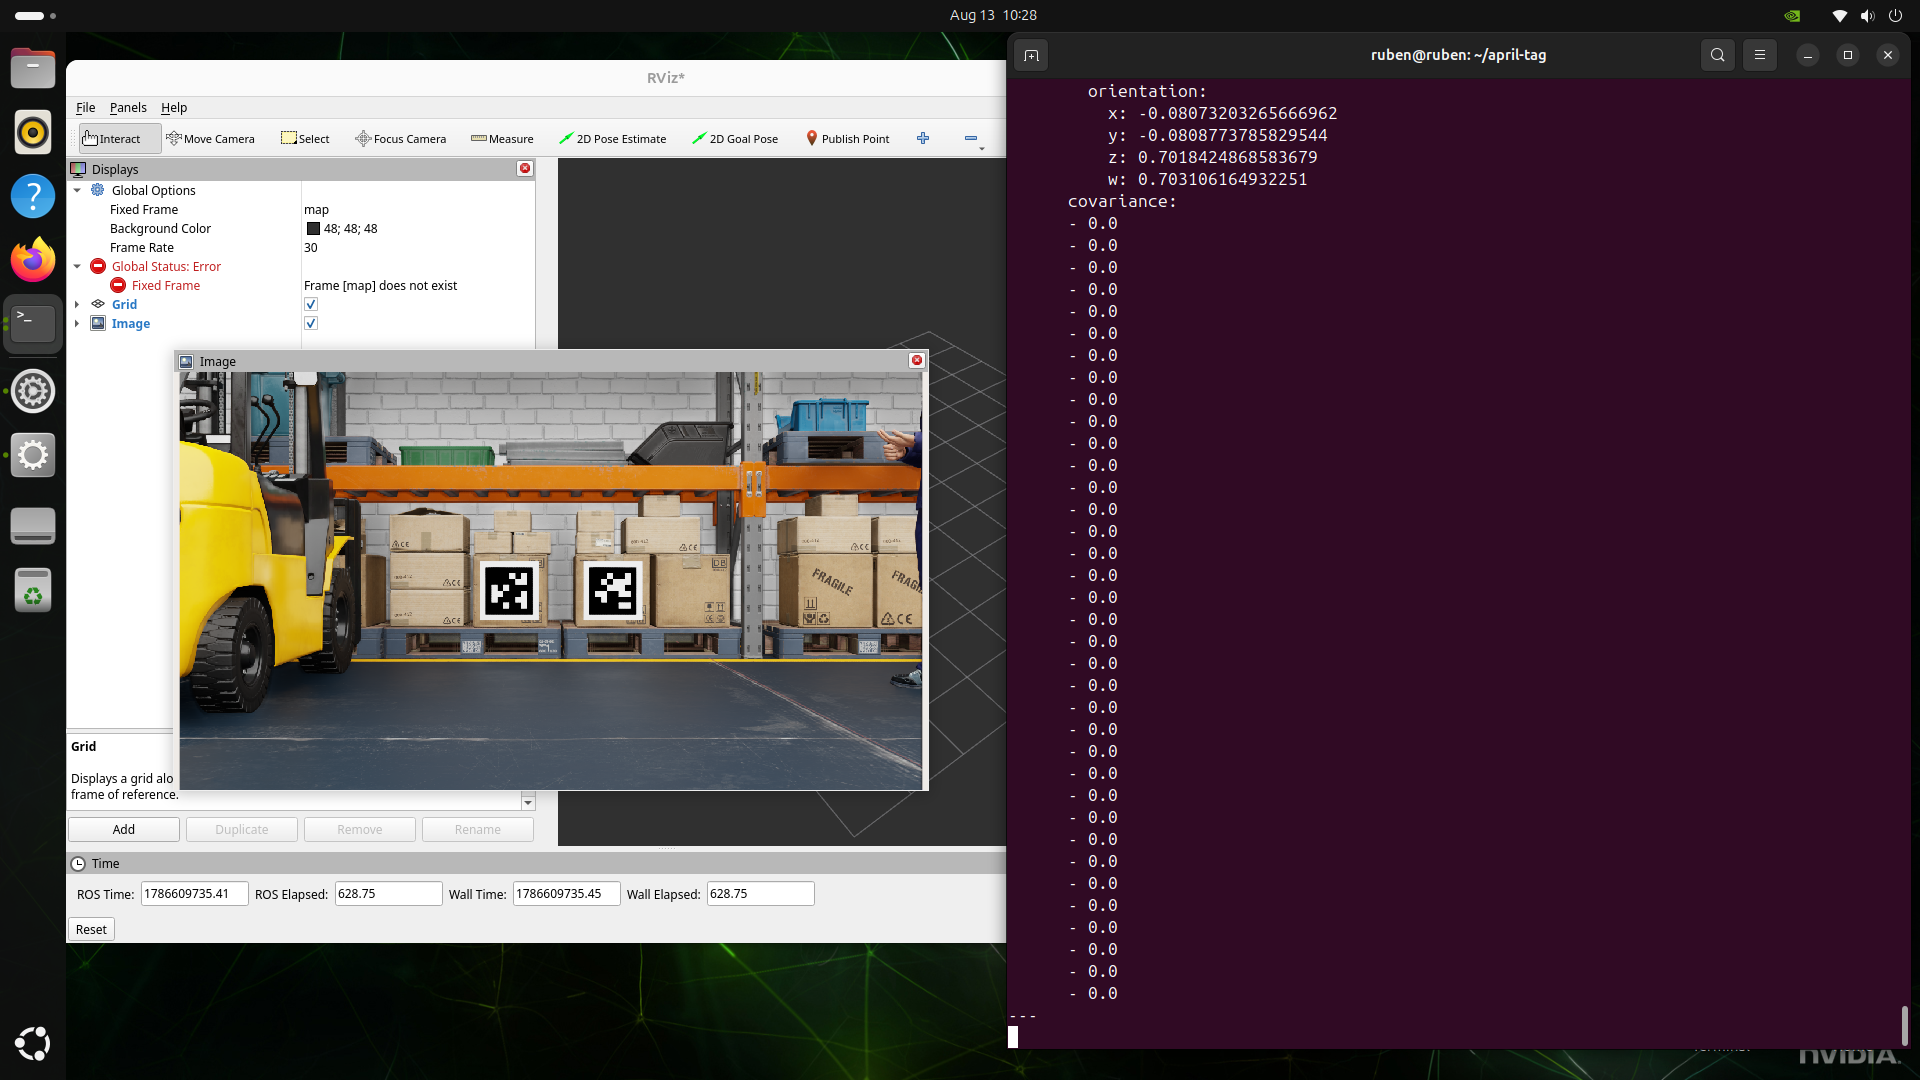Open the terminal hamburger menu
The image size is (1920, 1080).
[1760, 55]
